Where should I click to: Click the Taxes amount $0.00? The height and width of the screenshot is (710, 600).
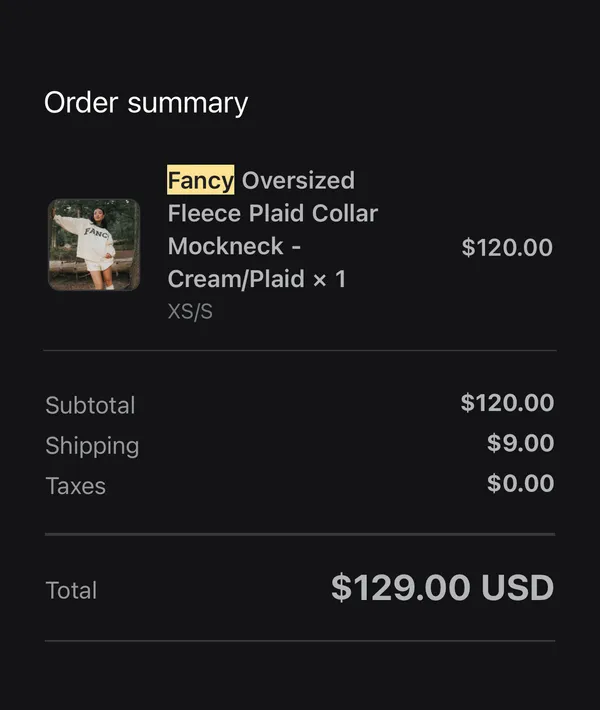(521, 483)
